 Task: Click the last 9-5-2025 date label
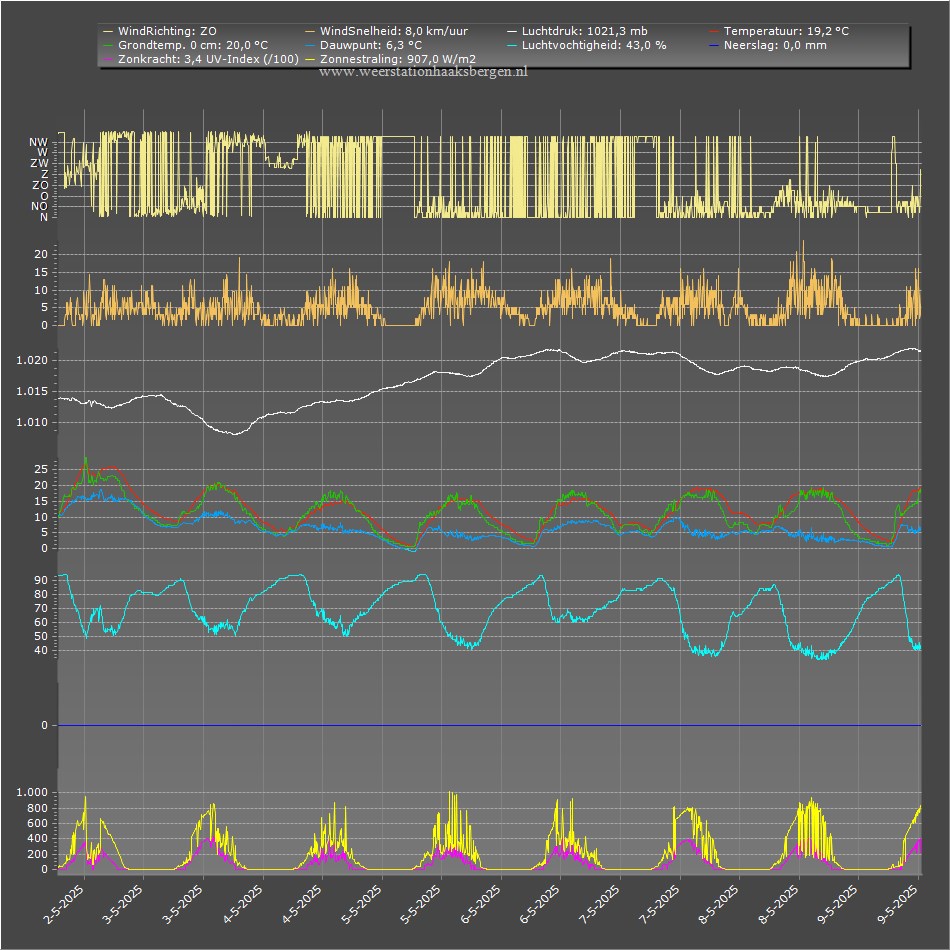click(x=899, y=903)
